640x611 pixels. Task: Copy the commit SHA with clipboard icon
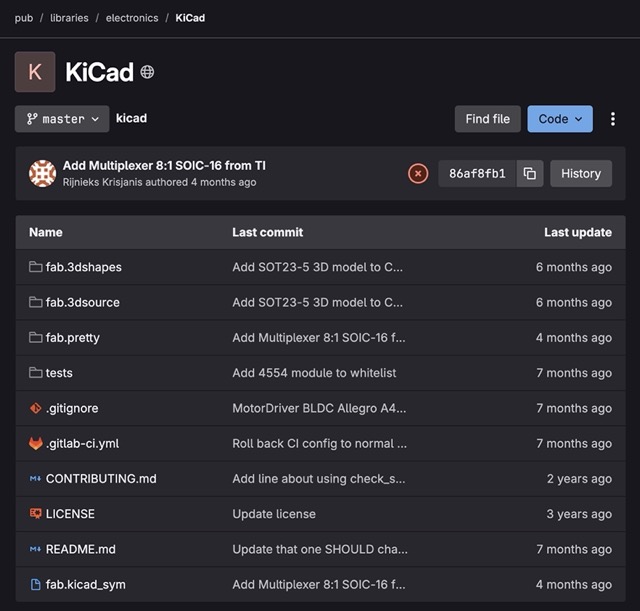529,173
